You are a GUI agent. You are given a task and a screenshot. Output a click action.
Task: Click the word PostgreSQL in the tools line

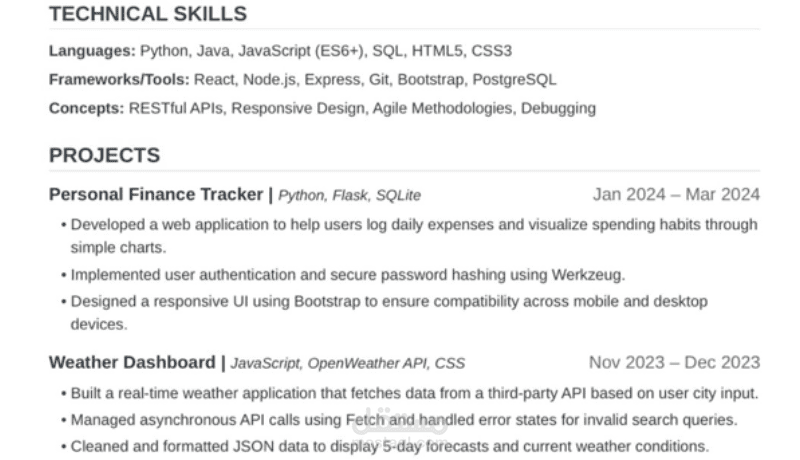coord(514,80)
